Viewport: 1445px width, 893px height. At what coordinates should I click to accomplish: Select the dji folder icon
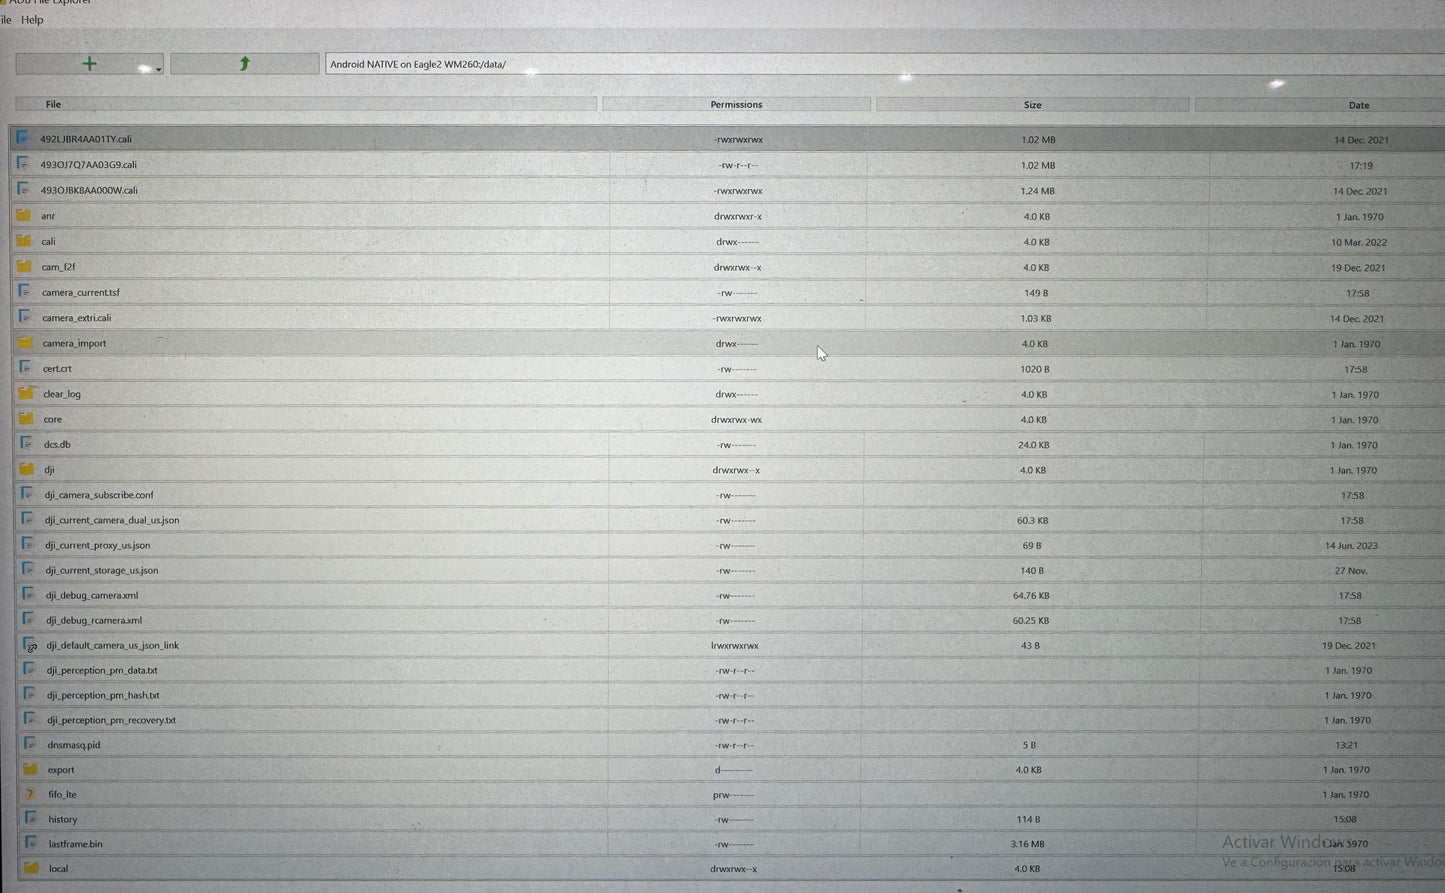[x=26, y=469]
